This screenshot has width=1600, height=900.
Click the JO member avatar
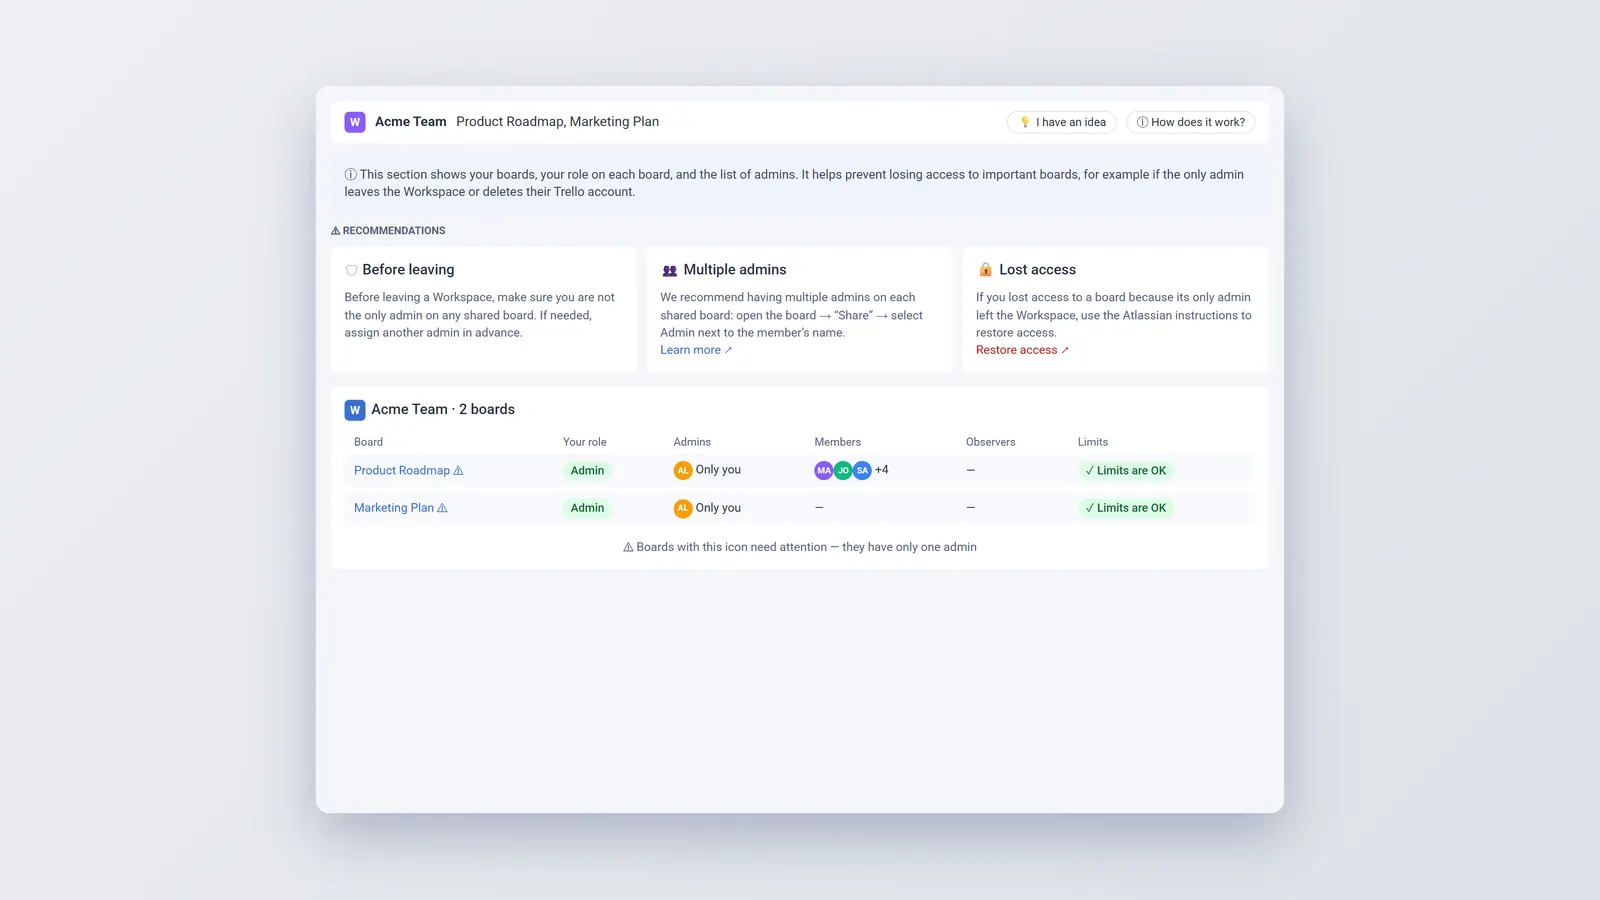click(x=843, y=470)
